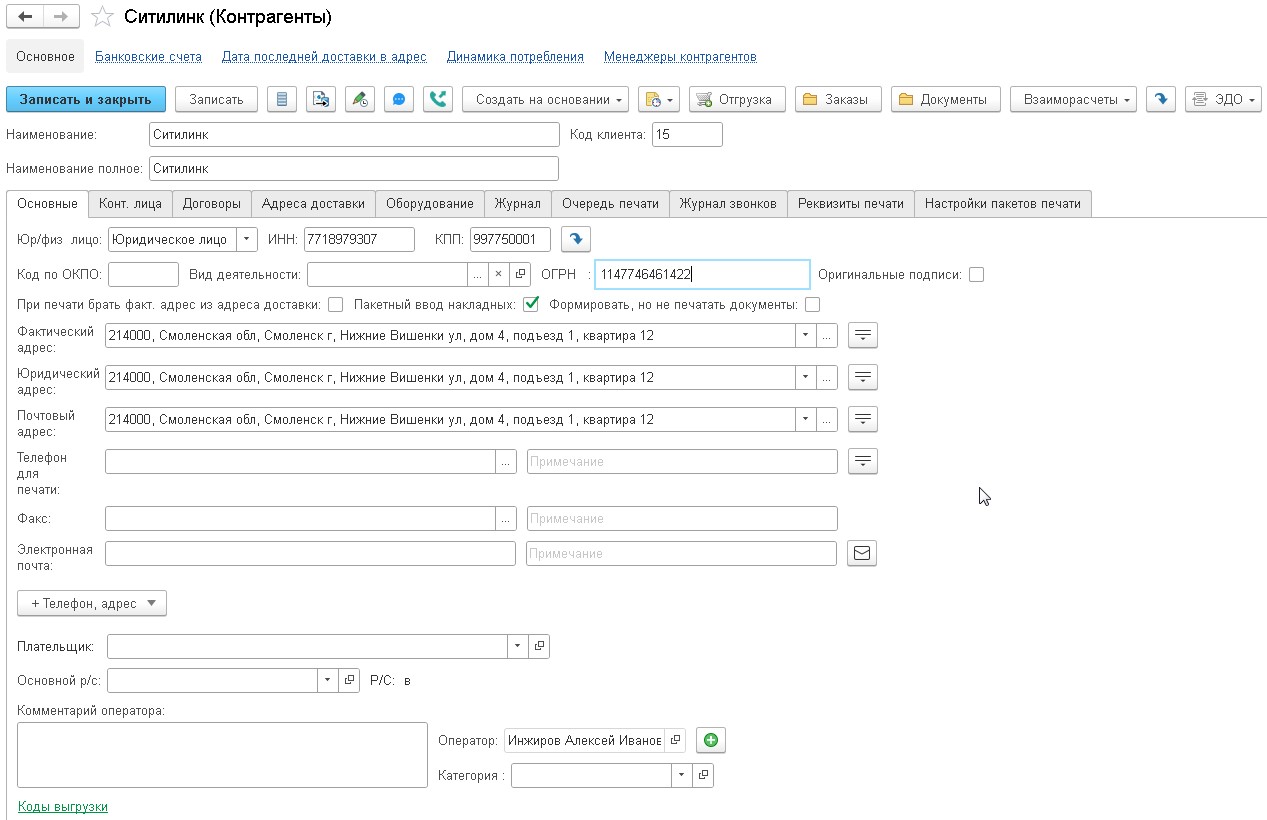The height and width of the screenshot is (820, 1267).
Task: Click into the Комментарий оператора text area
Action: pyautogui.click(x=222, y=755)
